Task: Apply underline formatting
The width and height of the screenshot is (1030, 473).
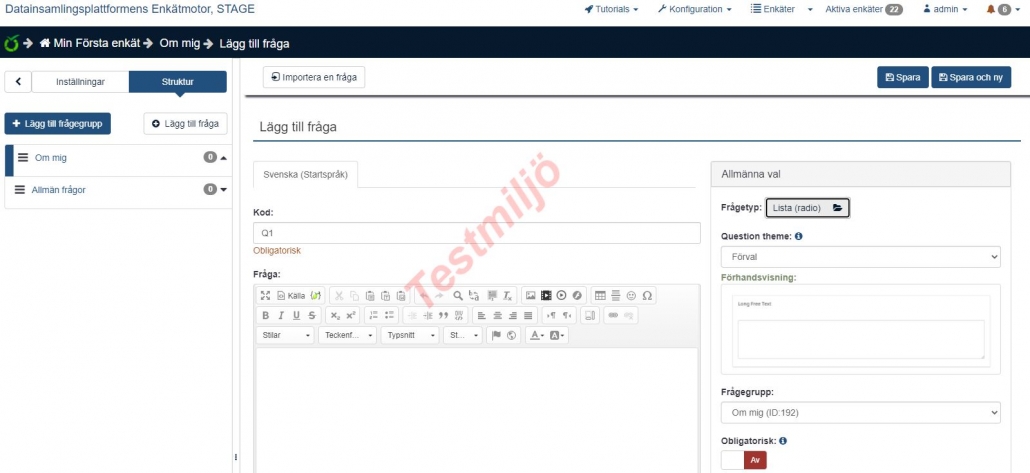Action: click(x=296, y=315)
